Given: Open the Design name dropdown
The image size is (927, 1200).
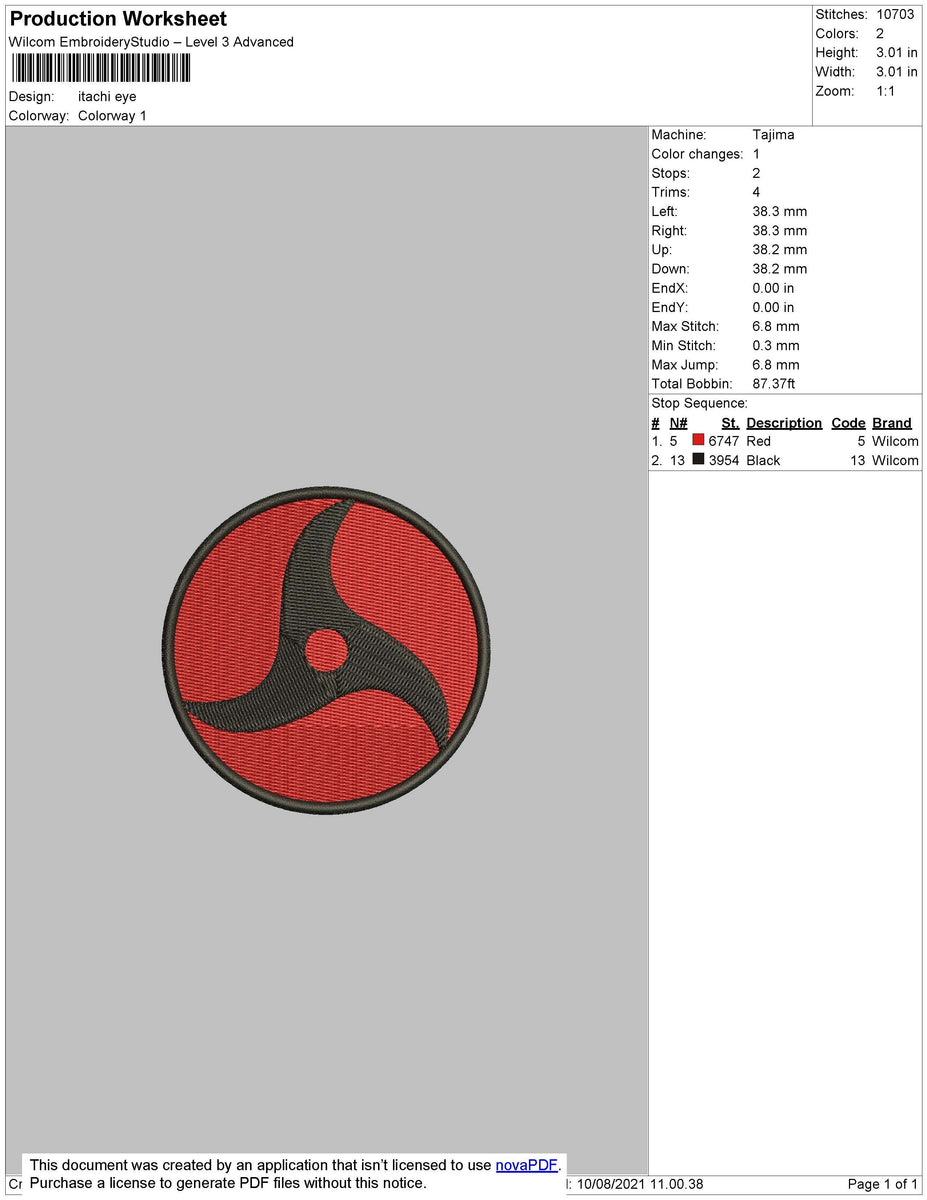Looking at the screenshot, I should point(104,96).
